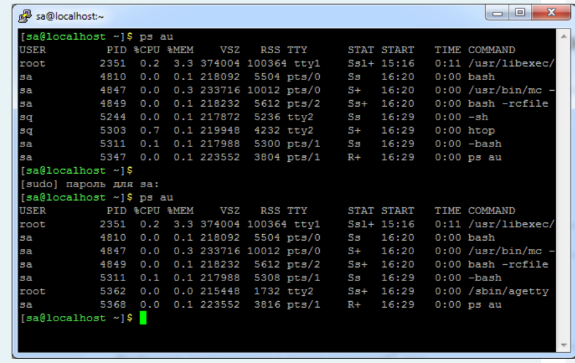Click tty2 in the /sbin/agetty row
The image size is (575, 363).
click(300, 292)
